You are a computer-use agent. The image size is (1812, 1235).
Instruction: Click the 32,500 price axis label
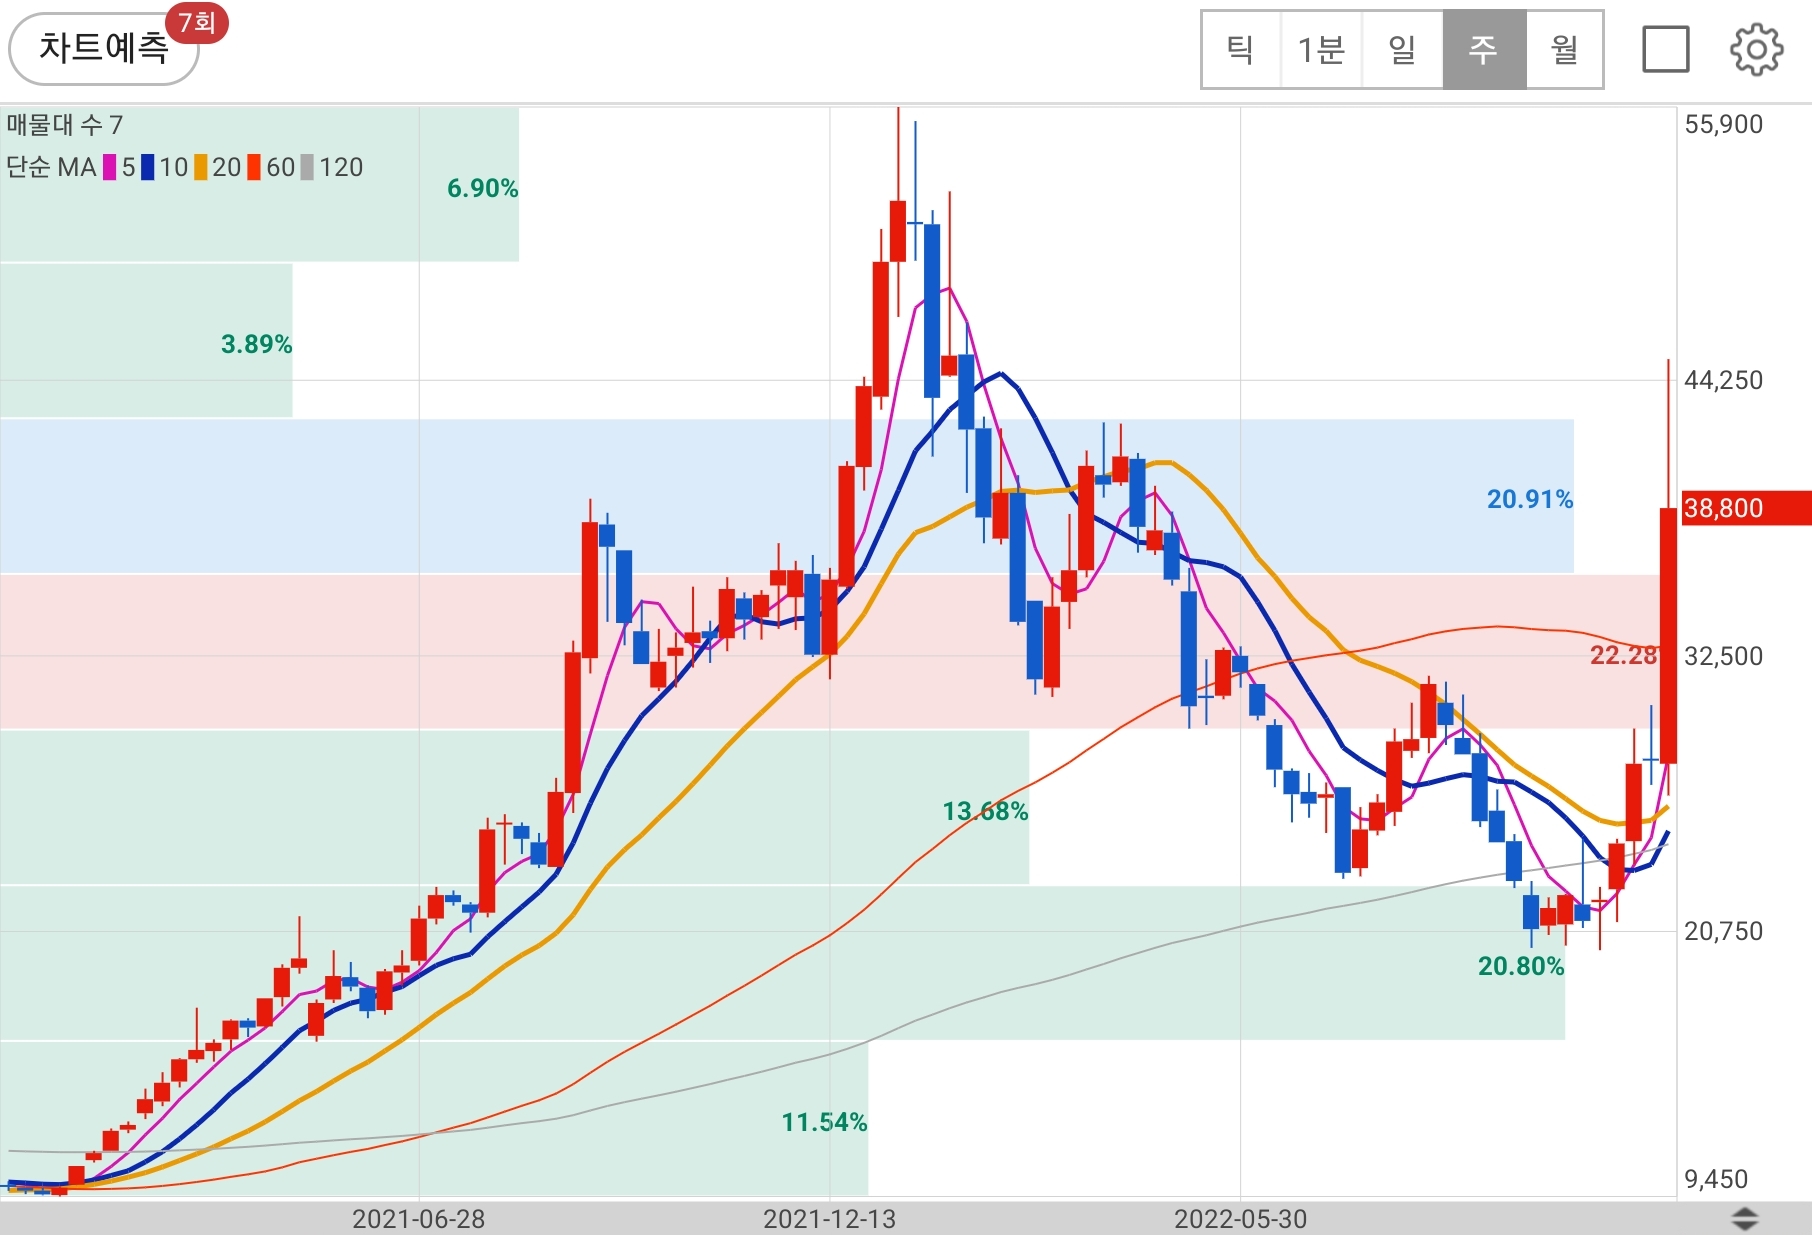coord(1723,656)
